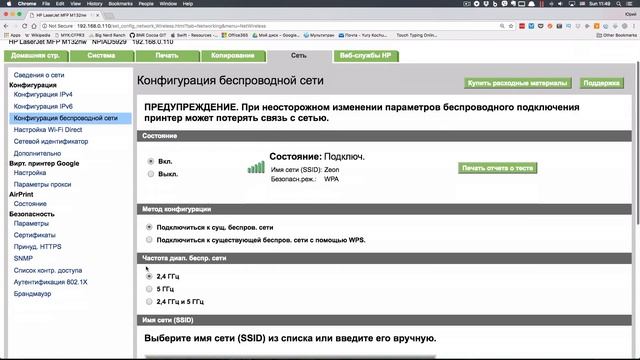Image resolution: width=640 pixels, height=360 pixels.
Task: Choose Подключиться к сущ. беспров. сети option
Action: click(x=149, y=227)
